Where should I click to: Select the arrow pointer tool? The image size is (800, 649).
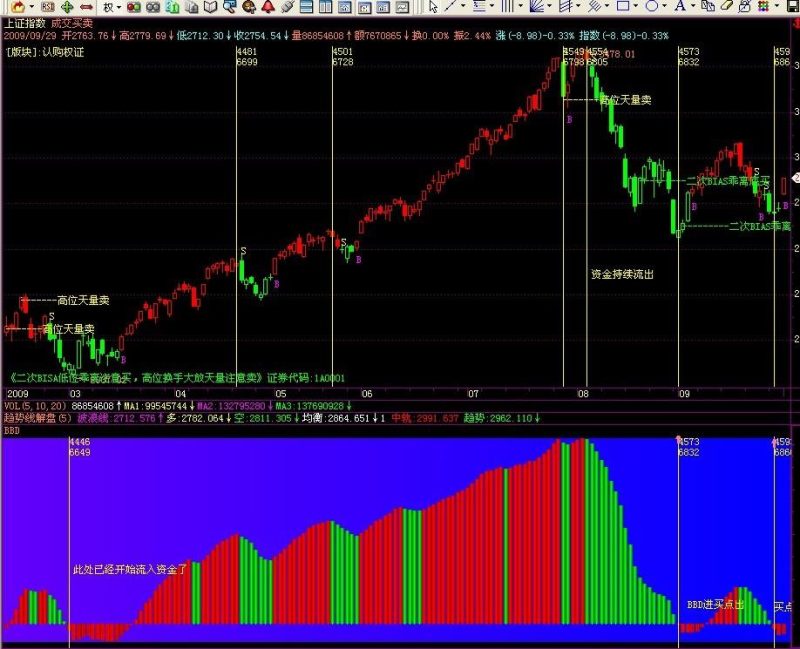[x=433, y=7]
